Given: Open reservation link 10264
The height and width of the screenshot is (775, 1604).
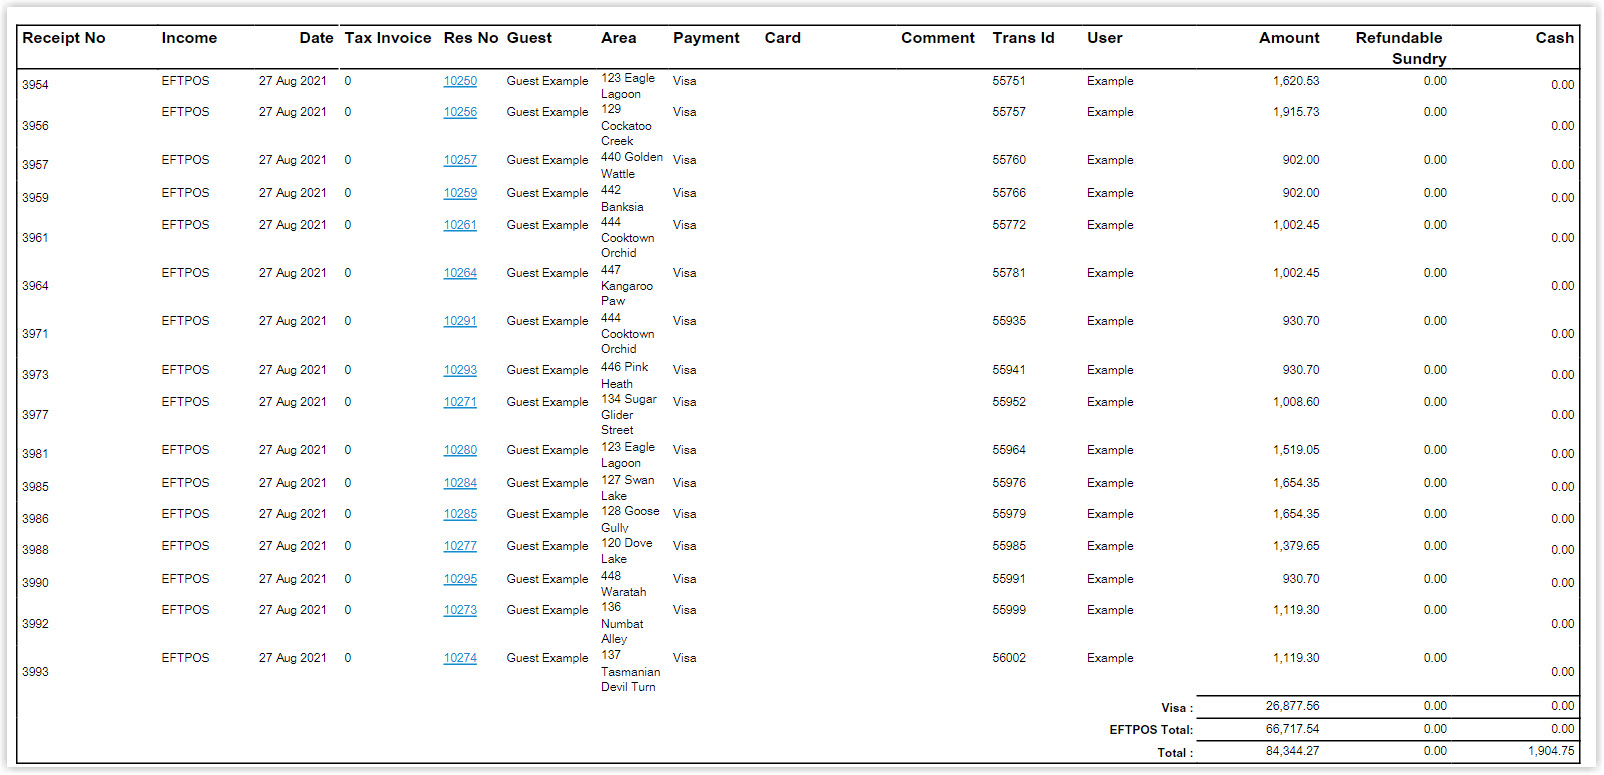Looking at the screenshot, I should (460, 273).
